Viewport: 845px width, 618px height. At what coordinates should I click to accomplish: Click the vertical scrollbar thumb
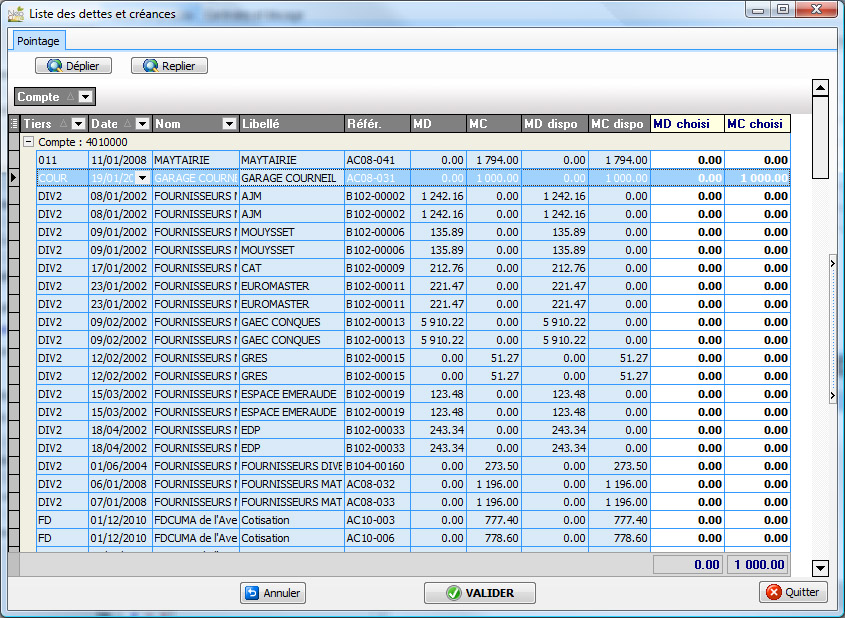point(820,137)
